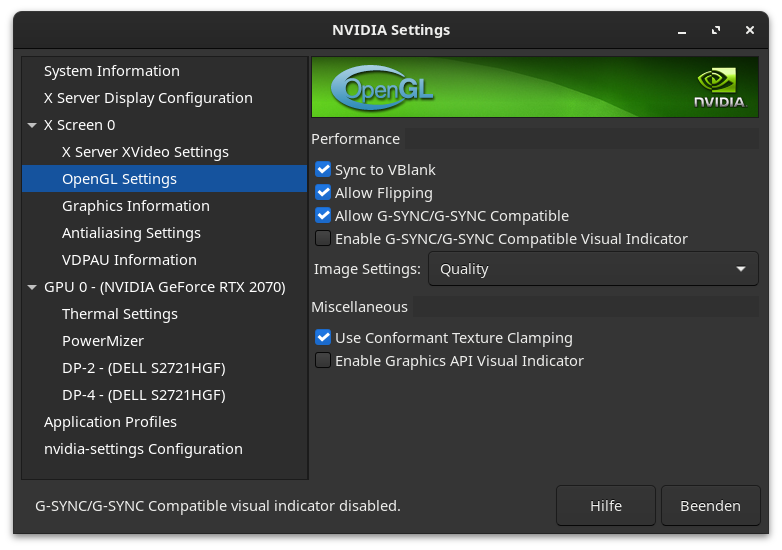782x550 pixels.
Task: Click the Beenden button
Action: point(710,506)
